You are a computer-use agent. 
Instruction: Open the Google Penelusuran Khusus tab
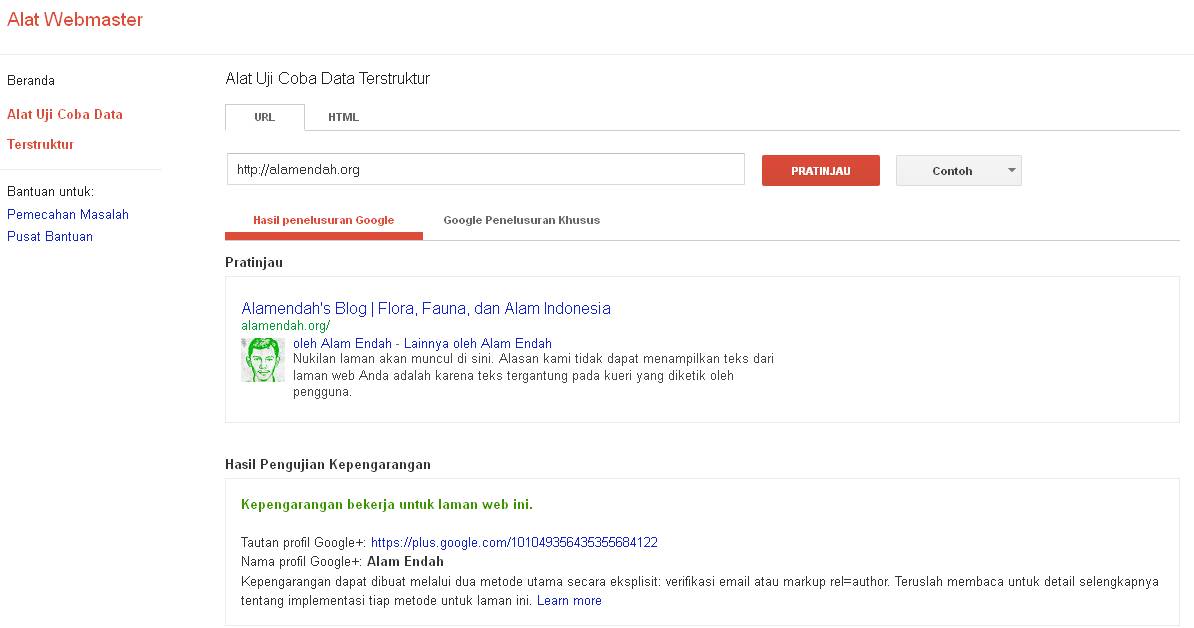click(x=521, y=220)
